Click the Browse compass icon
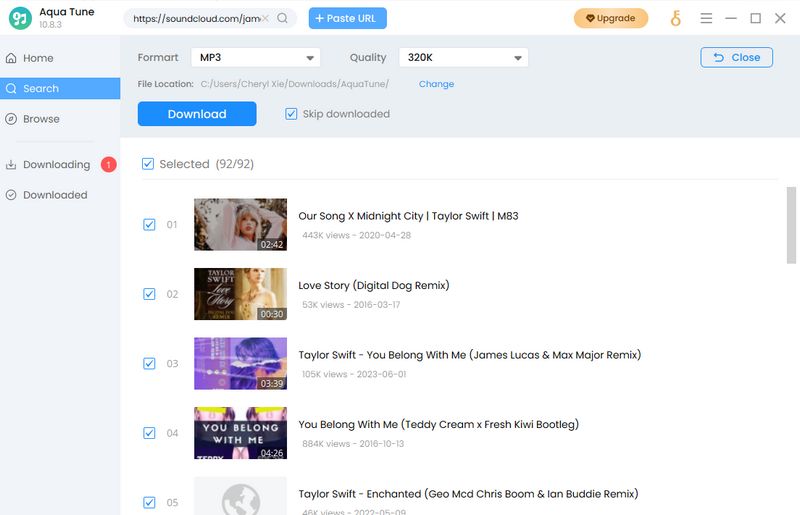Image resolution: width=800 pixels, height=515 pixels. click(x=11, y=119)
